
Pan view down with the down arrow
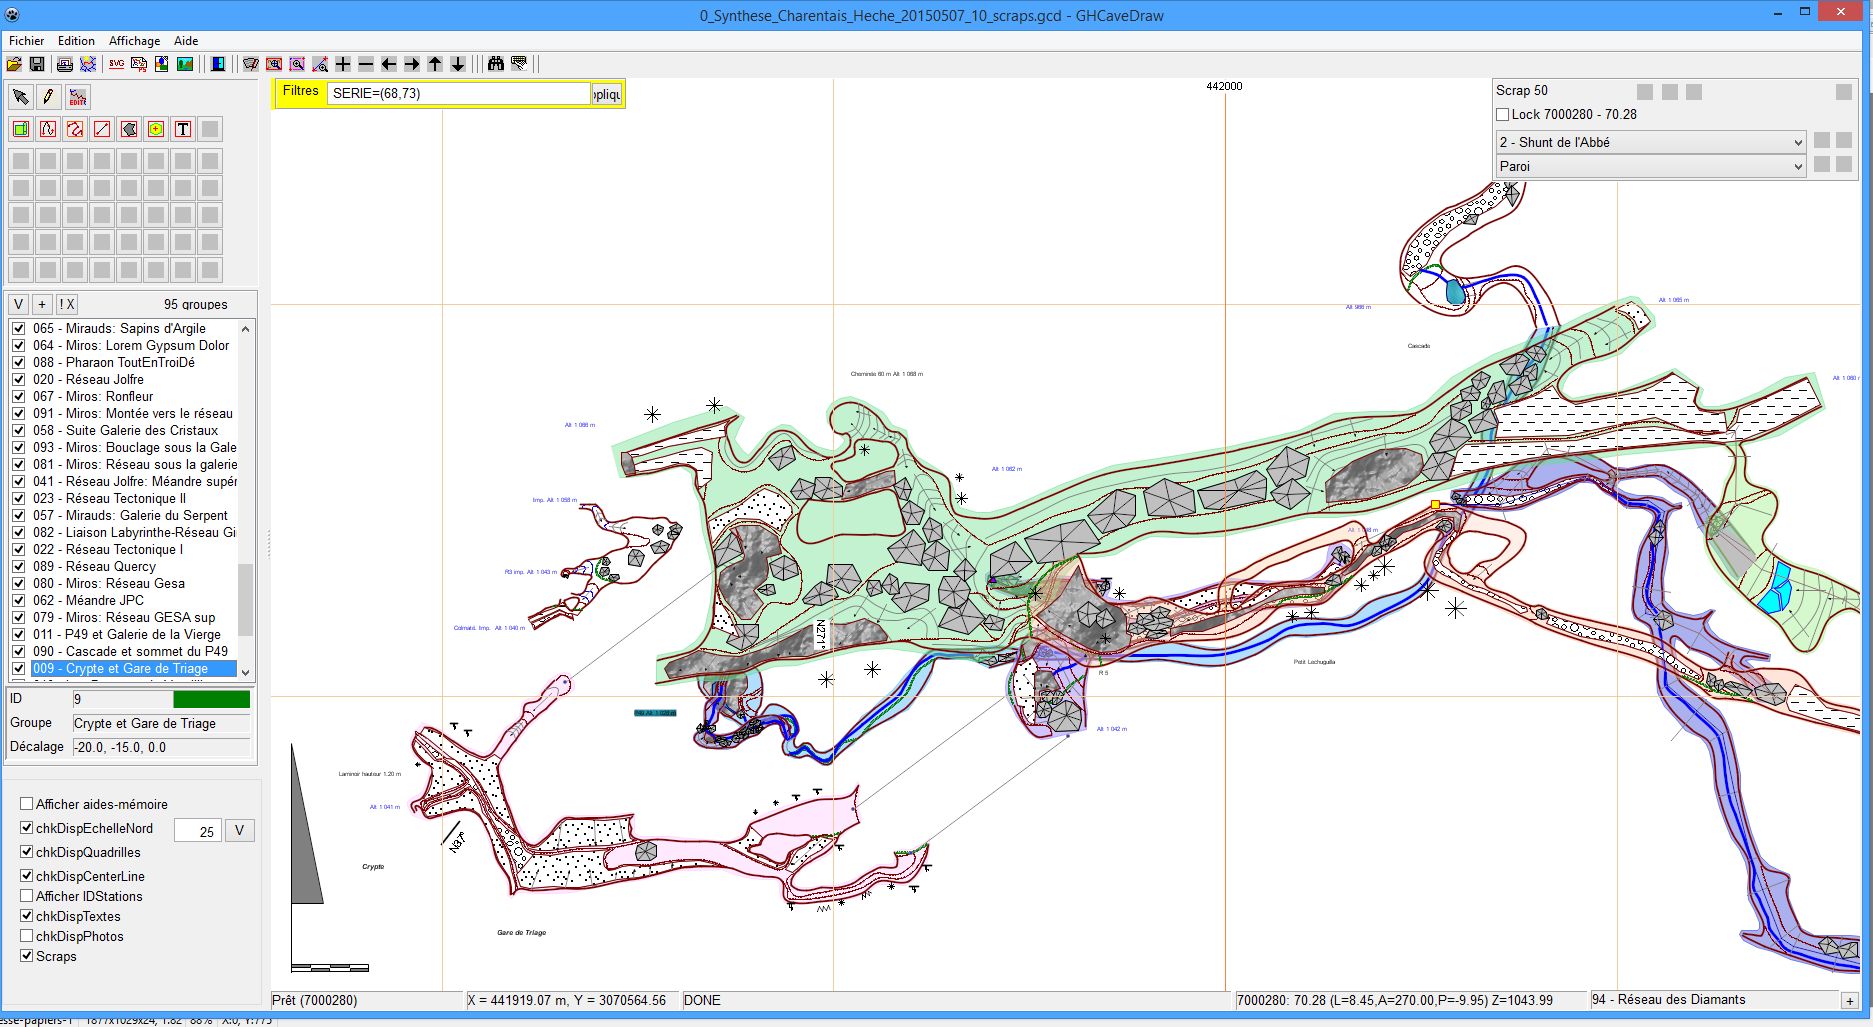pos(458,64)
